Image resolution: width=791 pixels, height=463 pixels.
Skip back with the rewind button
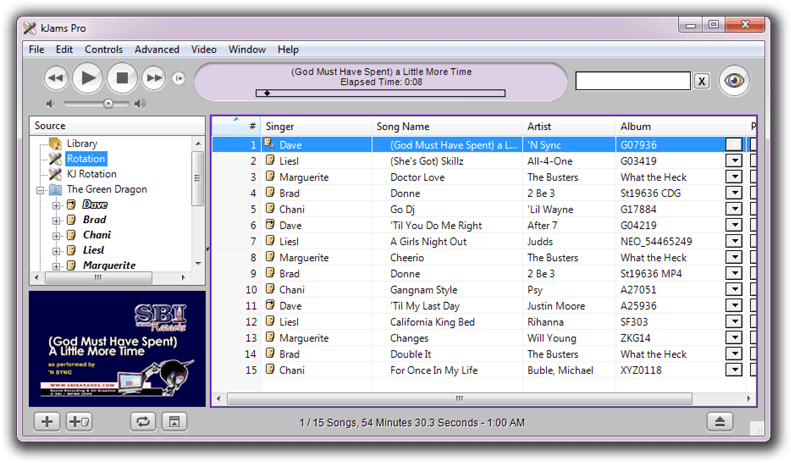tap(56, 77)
